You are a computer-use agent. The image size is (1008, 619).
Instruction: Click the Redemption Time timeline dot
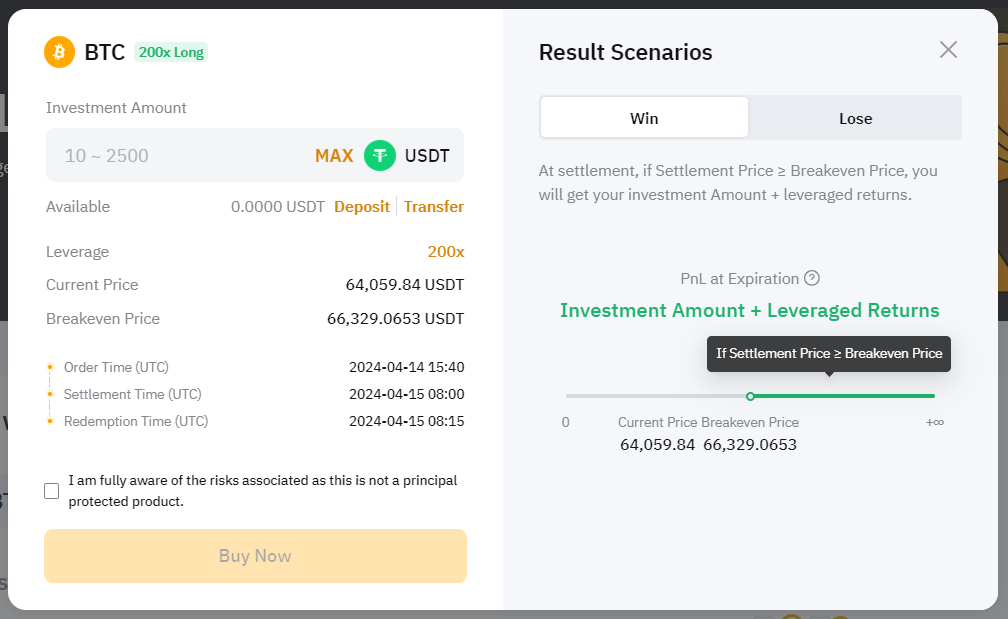(x=49, y=421)
